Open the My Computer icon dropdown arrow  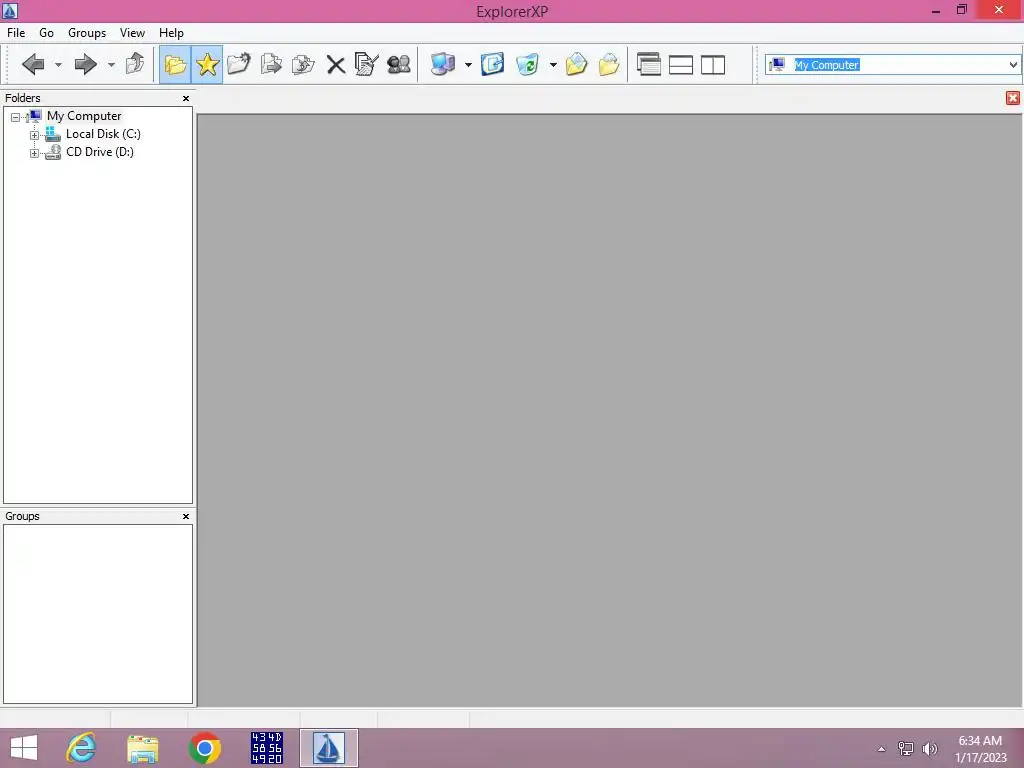468,65
